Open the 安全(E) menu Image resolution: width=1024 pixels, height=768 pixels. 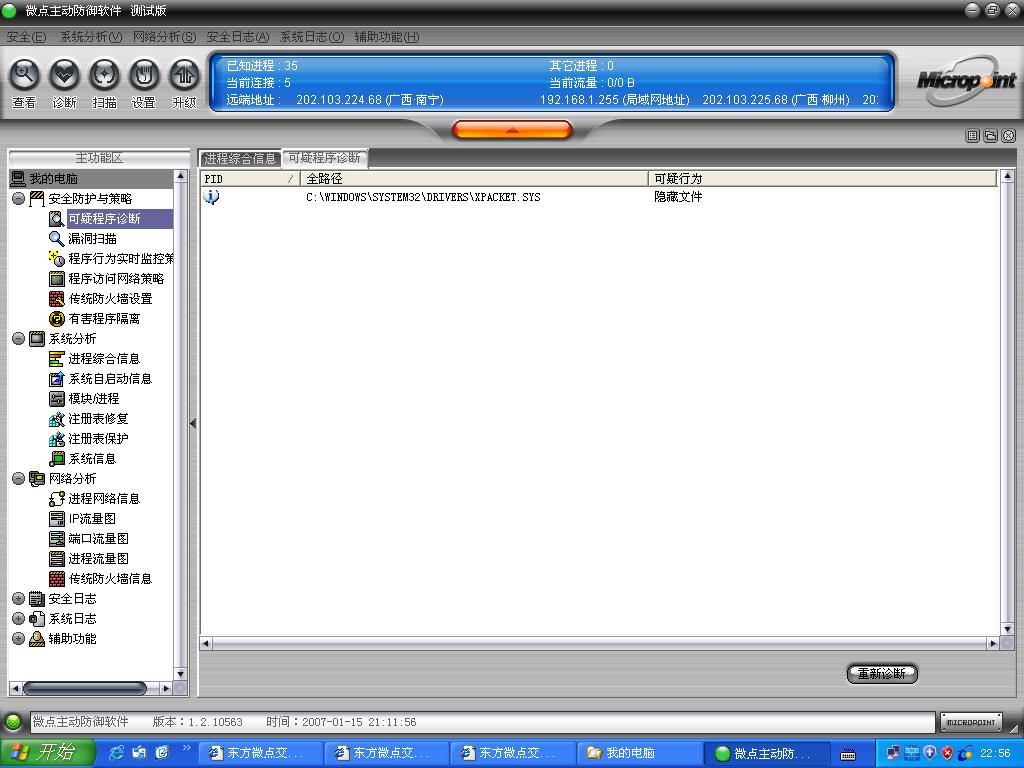coord(26,37)
